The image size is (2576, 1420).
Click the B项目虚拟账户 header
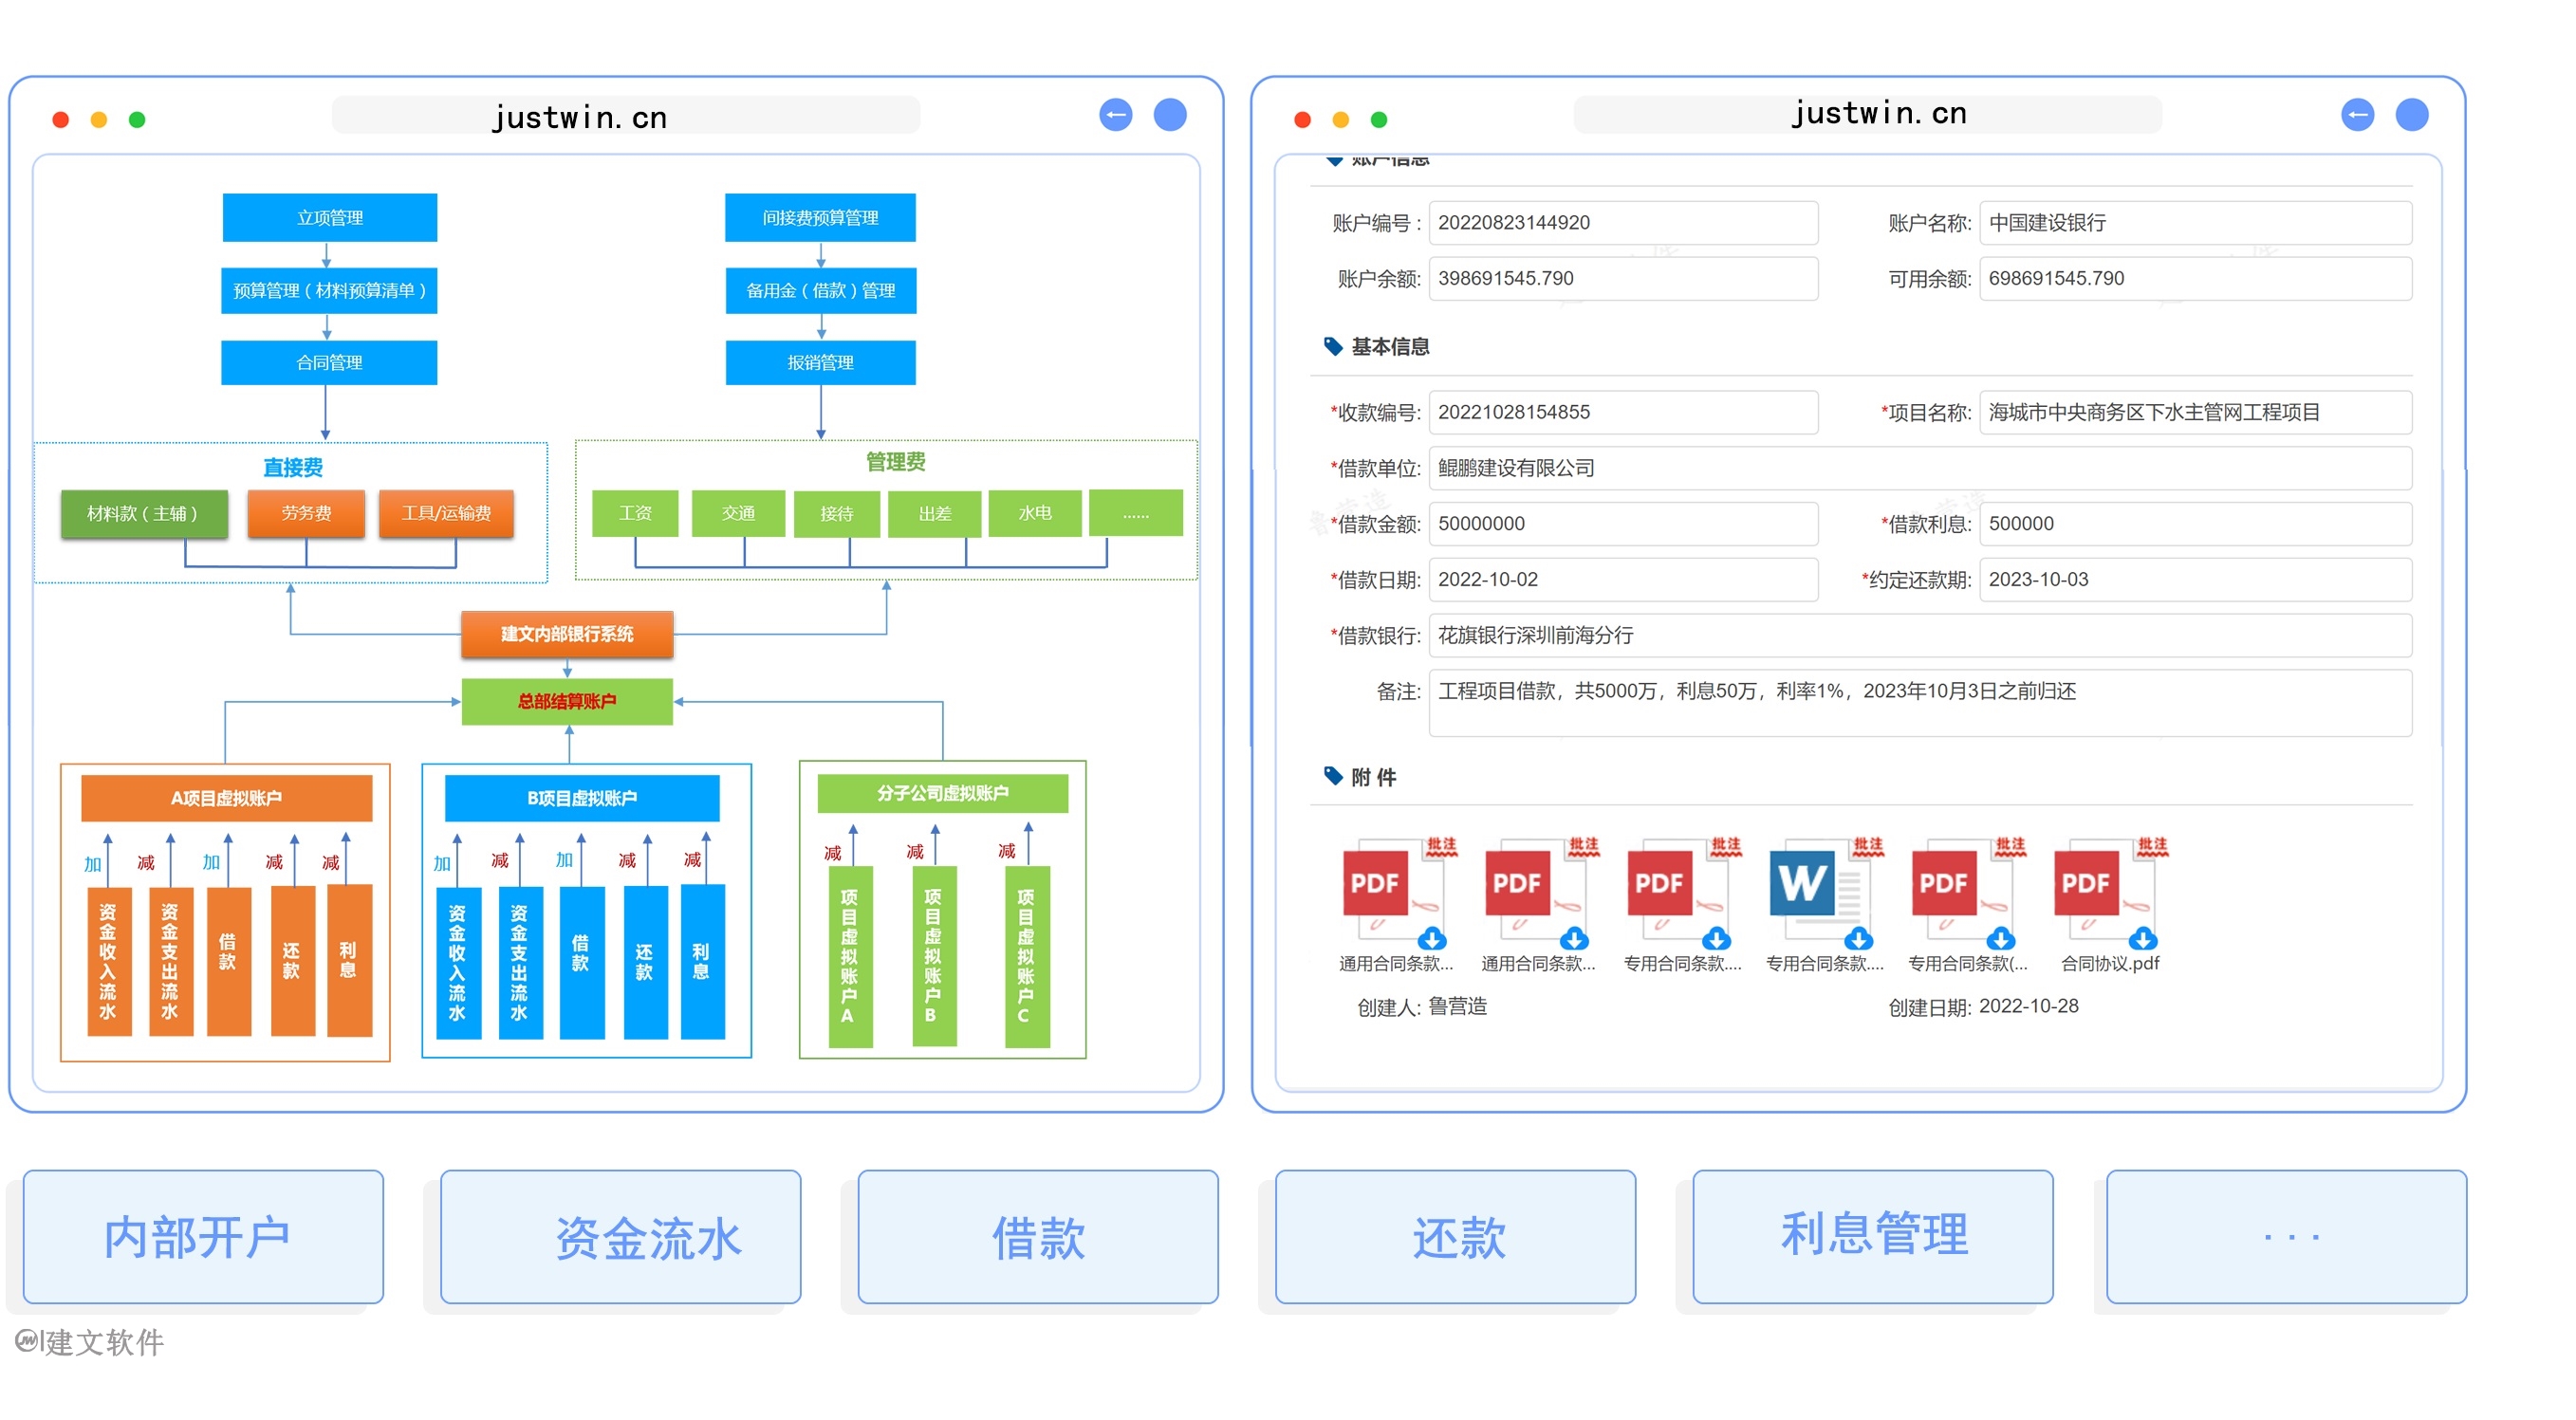click(582, 798)
